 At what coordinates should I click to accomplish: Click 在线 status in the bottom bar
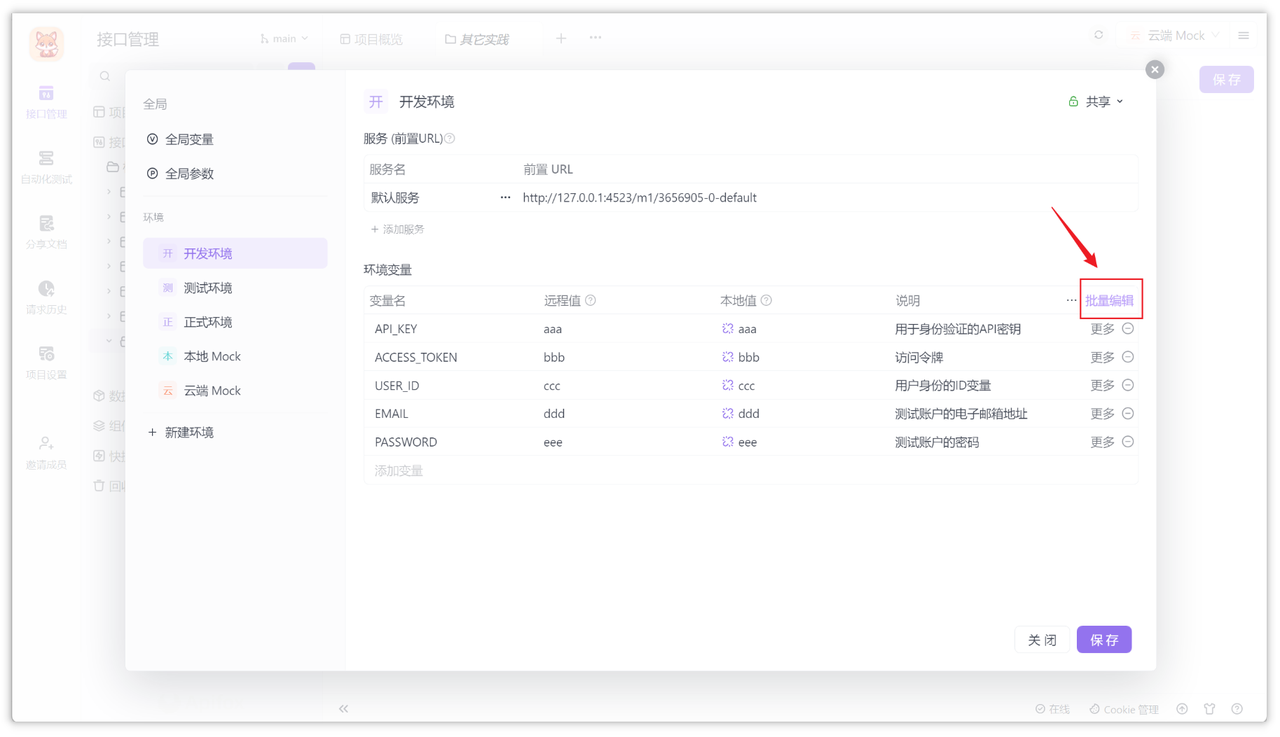[x=1052, y=709]
